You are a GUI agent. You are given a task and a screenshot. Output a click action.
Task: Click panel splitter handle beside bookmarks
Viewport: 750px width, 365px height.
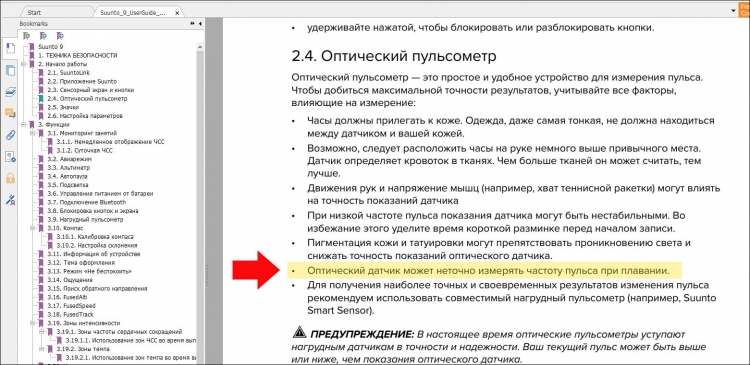pos(207,275)
